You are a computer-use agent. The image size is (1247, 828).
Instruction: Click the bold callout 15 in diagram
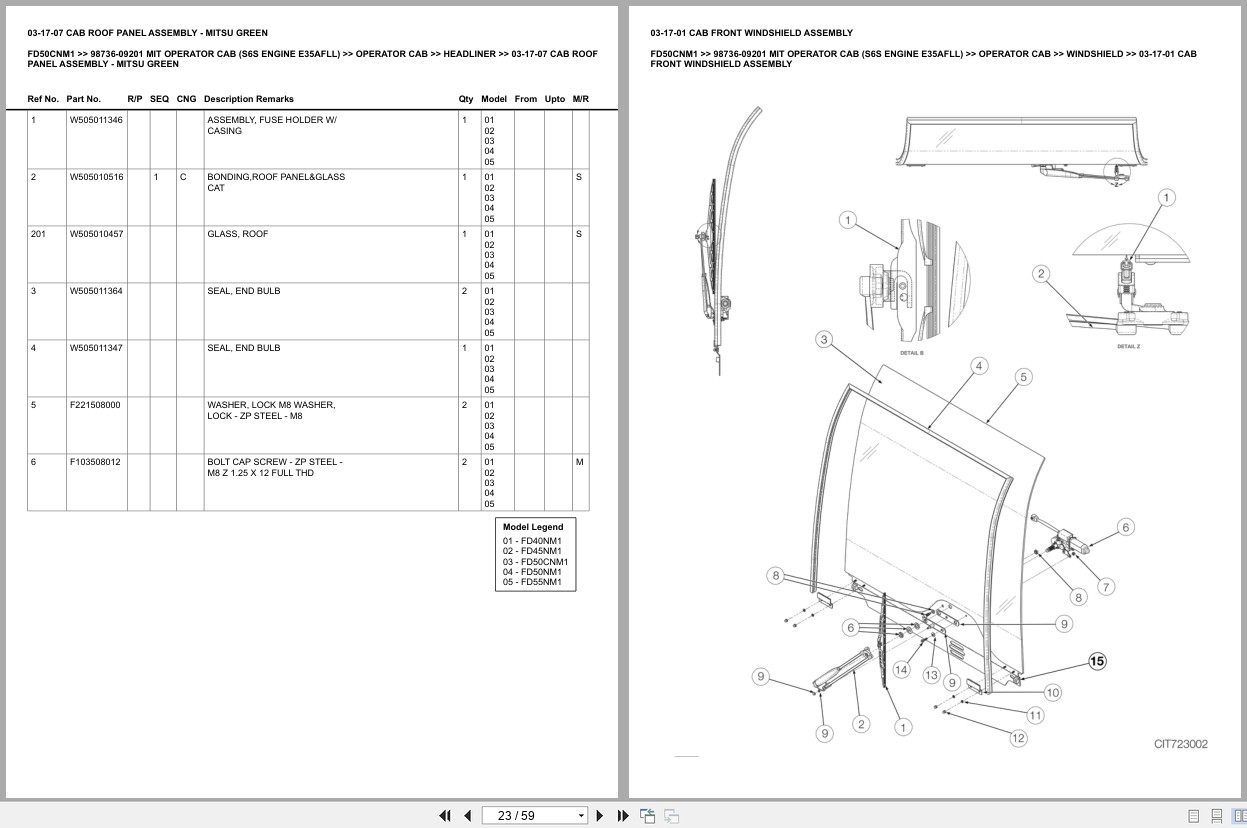pos(1097,661)
